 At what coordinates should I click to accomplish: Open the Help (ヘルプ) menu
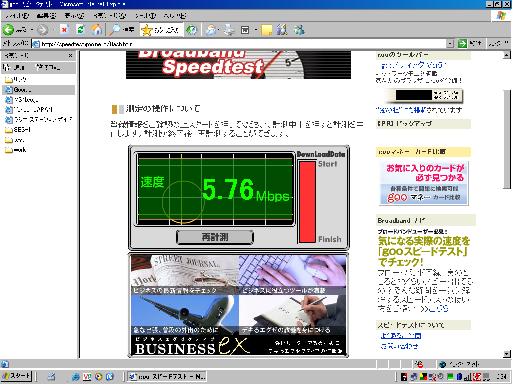[x=175, y=15]
